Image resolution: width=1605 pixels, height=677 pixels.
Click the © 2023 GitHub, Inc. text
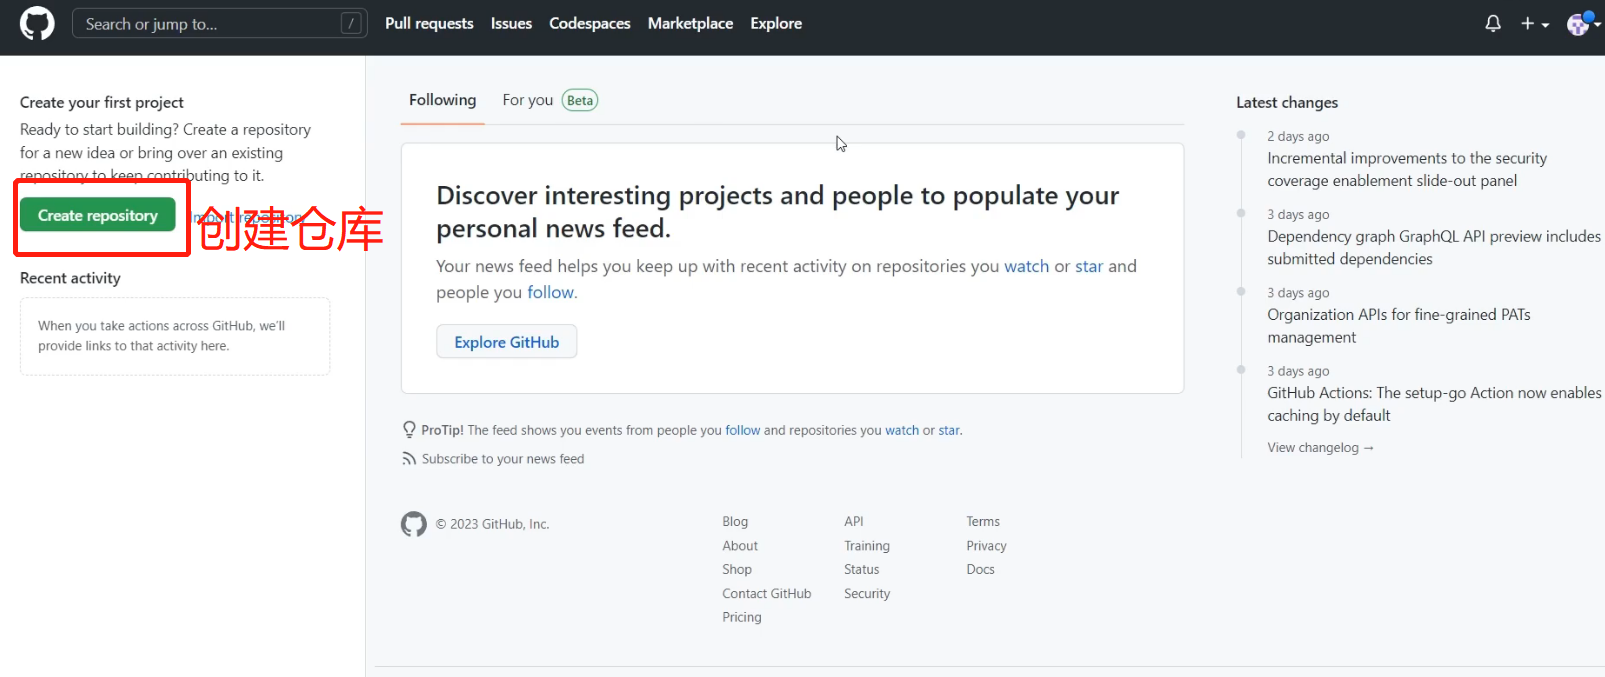point(492,524)
